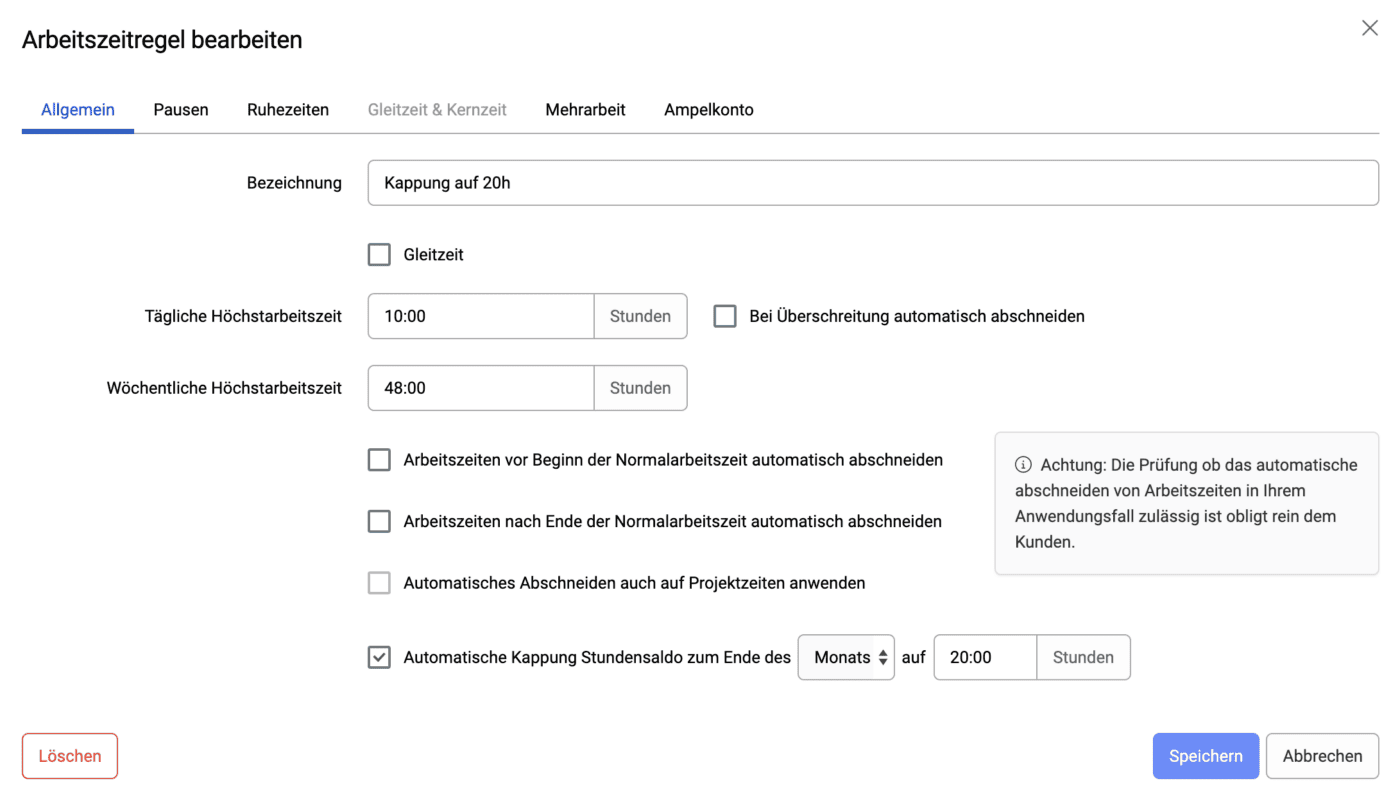Click the Achtung notice text
1400x799 pixels.
coord(1187,503)
